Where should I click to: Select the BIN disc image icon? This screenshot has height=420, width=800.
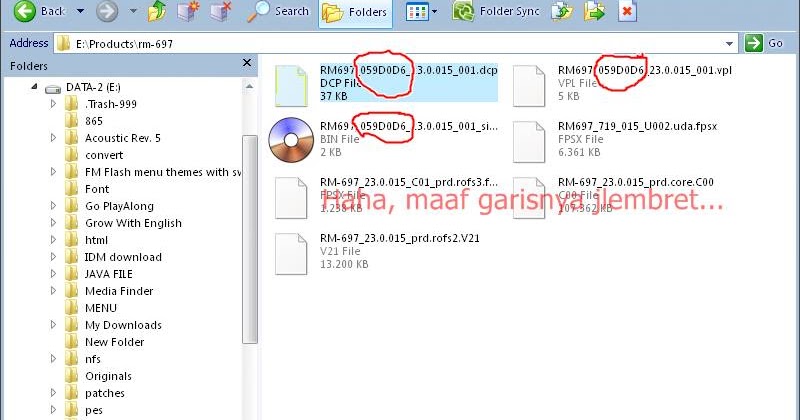point(291,140)
